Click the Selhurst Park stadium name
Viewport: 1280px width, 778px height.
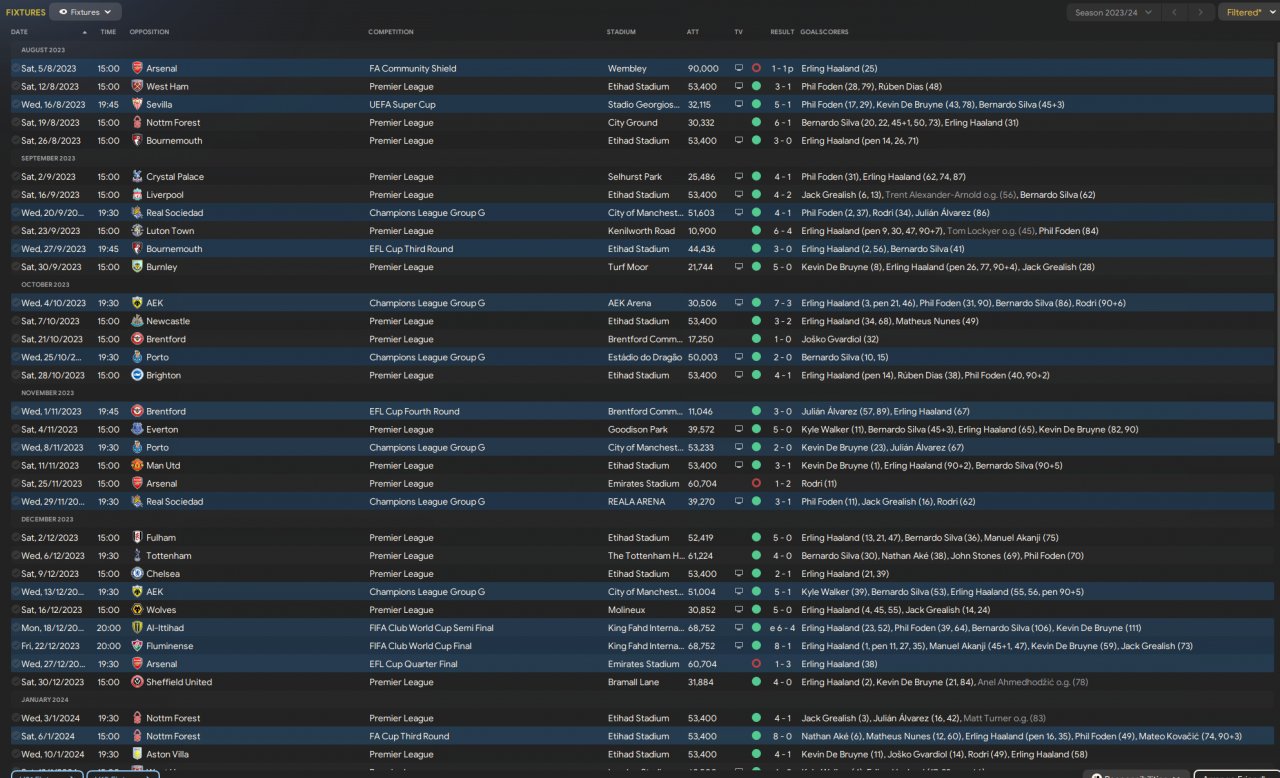click(635, 177)
